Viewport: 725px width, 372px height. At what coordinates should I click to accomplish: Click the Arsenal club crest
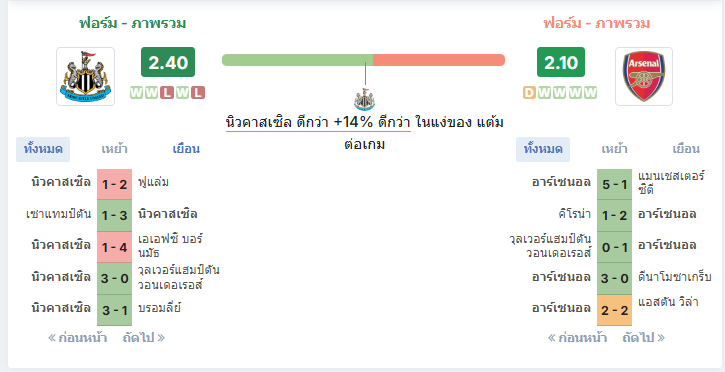click(x=644, y=76)
